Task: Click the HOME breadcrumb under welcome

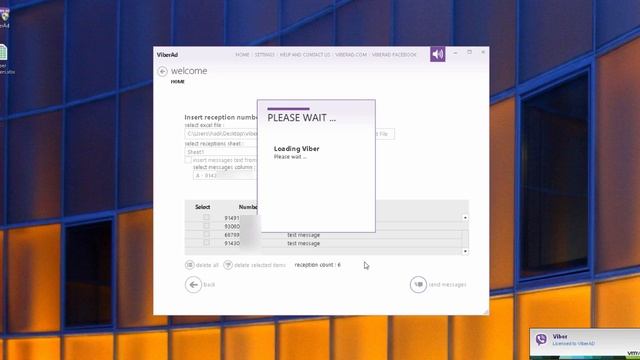Action: coord(178,82)
